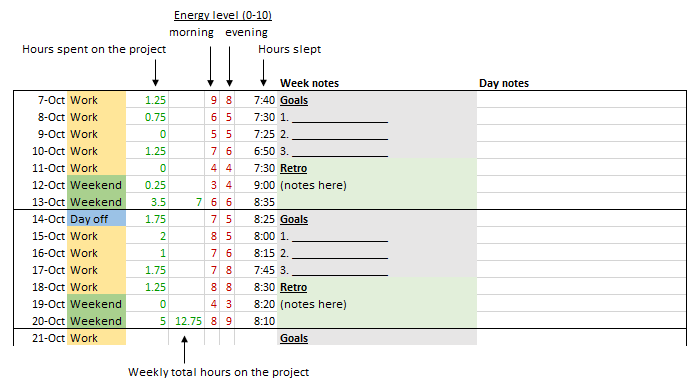
Task: Click the 20-Oct weekly total 12.75 cell
Action: point(187,321)
